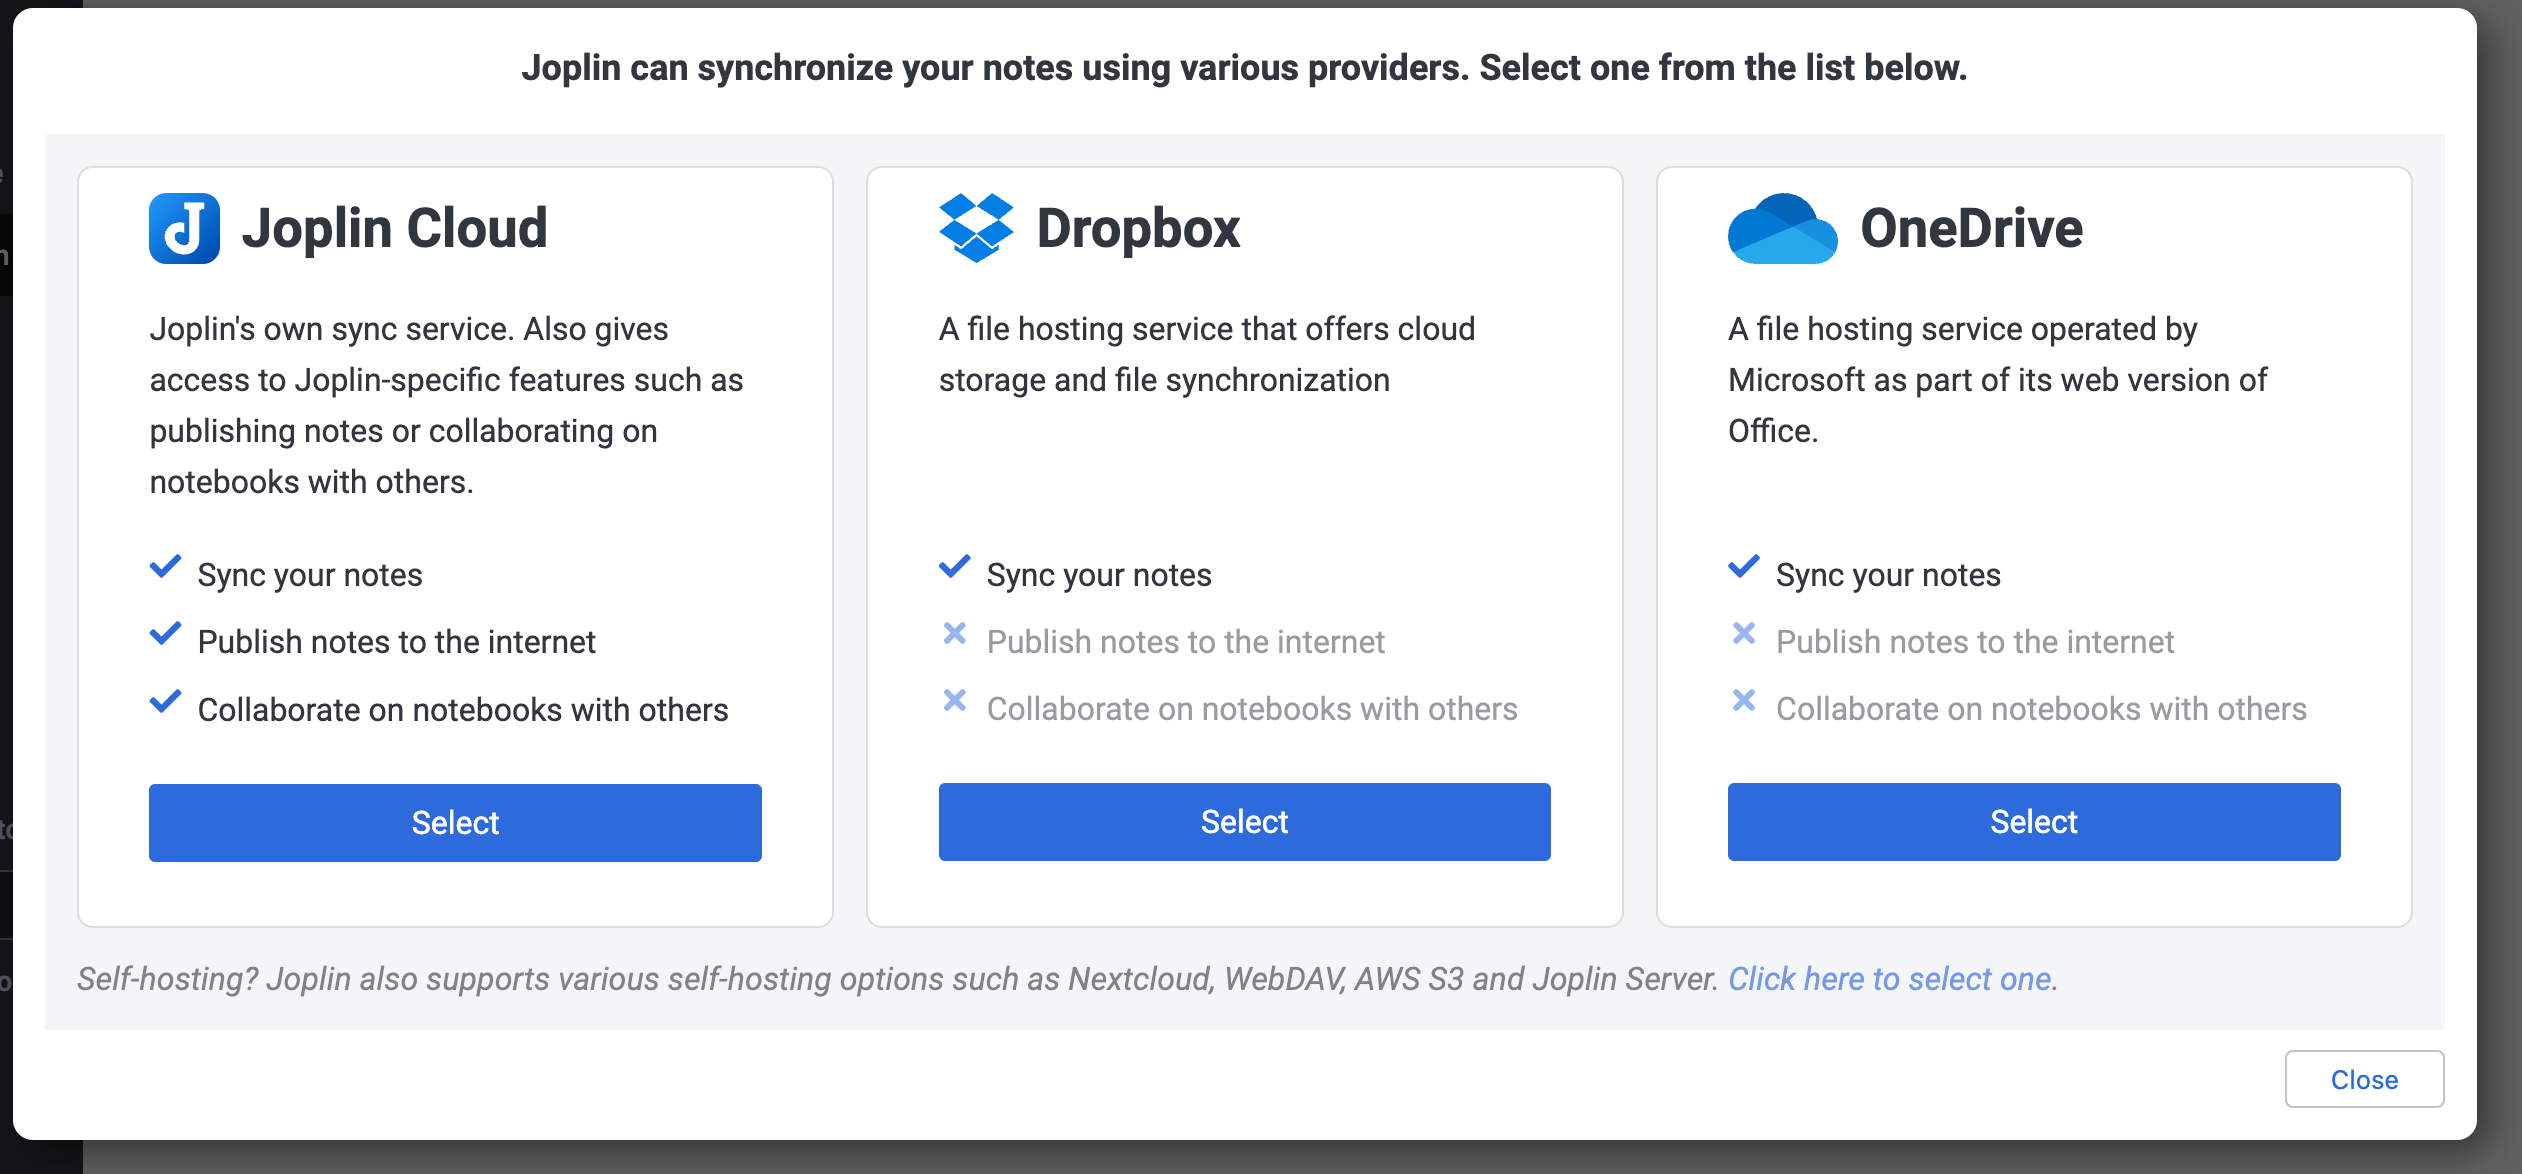Click the X icon beside OneDrive Publish notes
Viewport: 2522px width, 1174px height.
(1744, 633)
